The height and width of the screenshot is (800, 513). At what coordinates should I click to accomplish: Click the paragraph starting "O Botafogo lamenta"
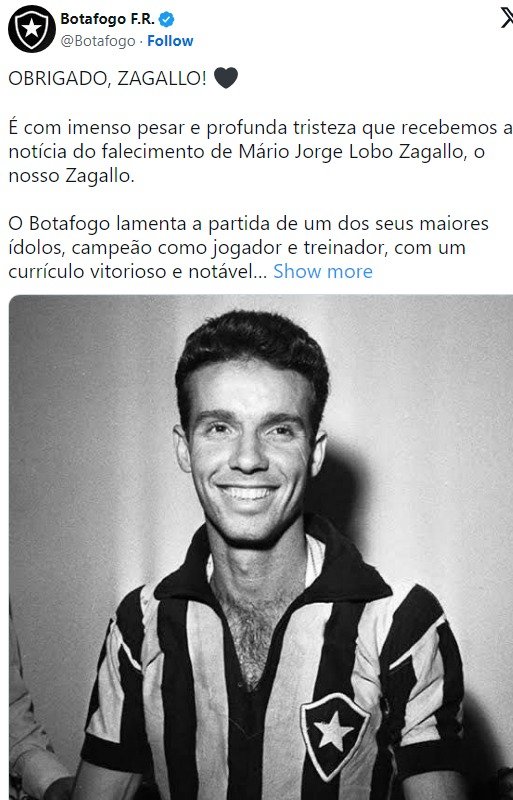[x=249, y=247]
